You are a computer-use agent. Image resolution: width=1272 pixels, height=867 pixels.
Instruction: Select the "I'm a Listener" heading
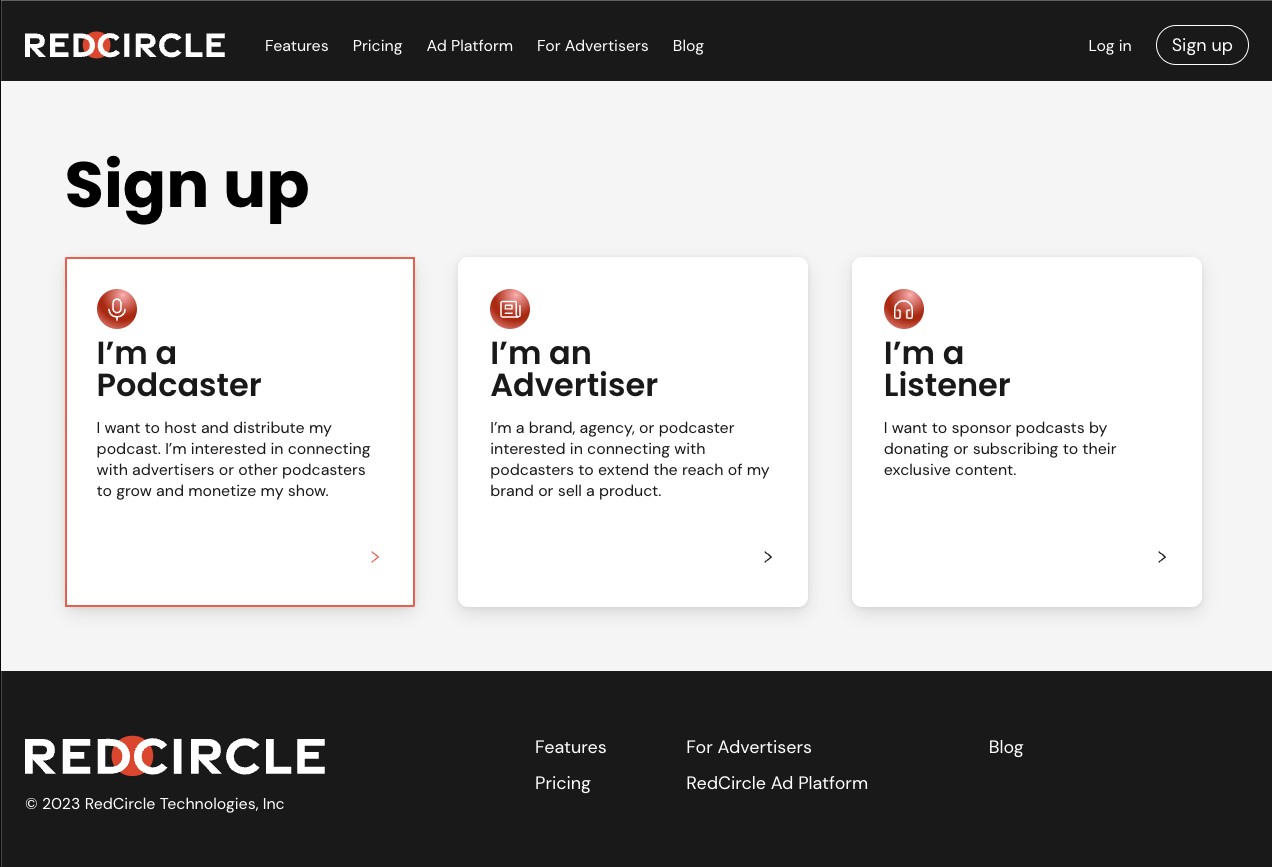947,369
